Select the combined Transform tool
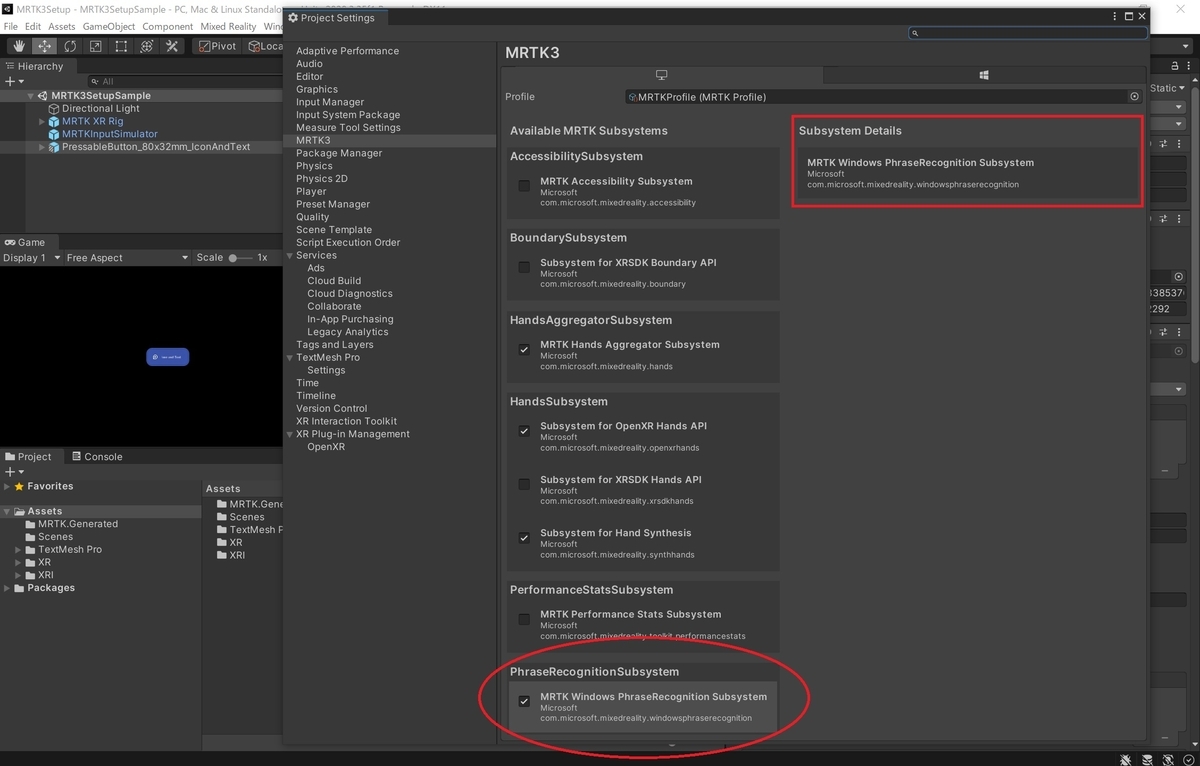The image size is (1200, 766). tap(147, 46)
